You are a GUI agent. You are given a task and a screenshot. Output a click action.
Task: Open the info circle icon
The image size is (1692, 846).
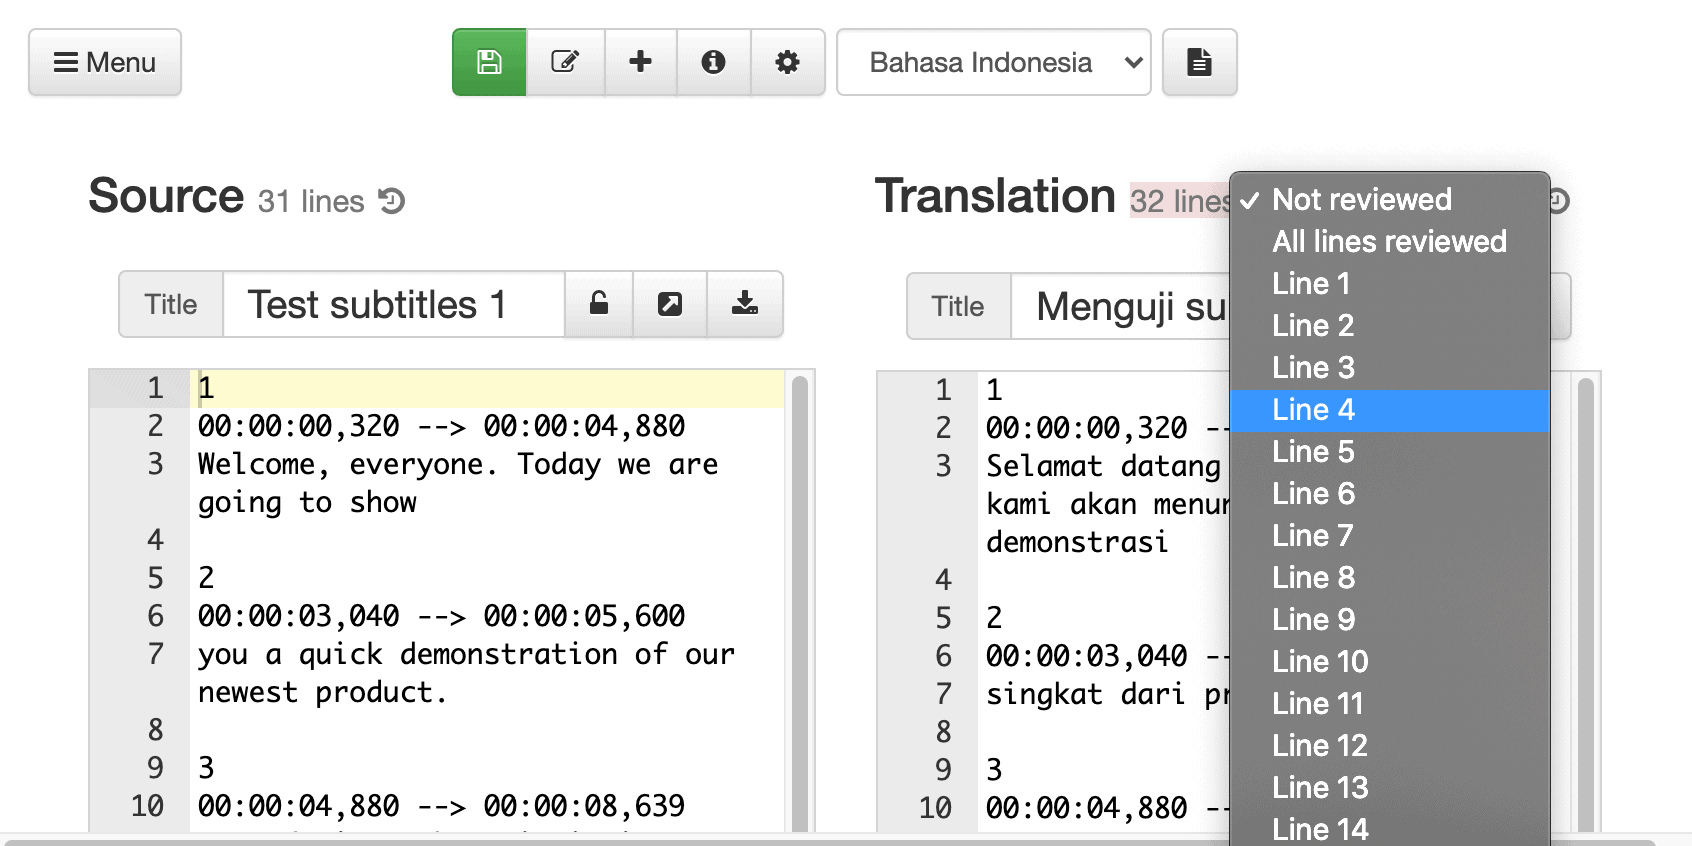[713, 62]
